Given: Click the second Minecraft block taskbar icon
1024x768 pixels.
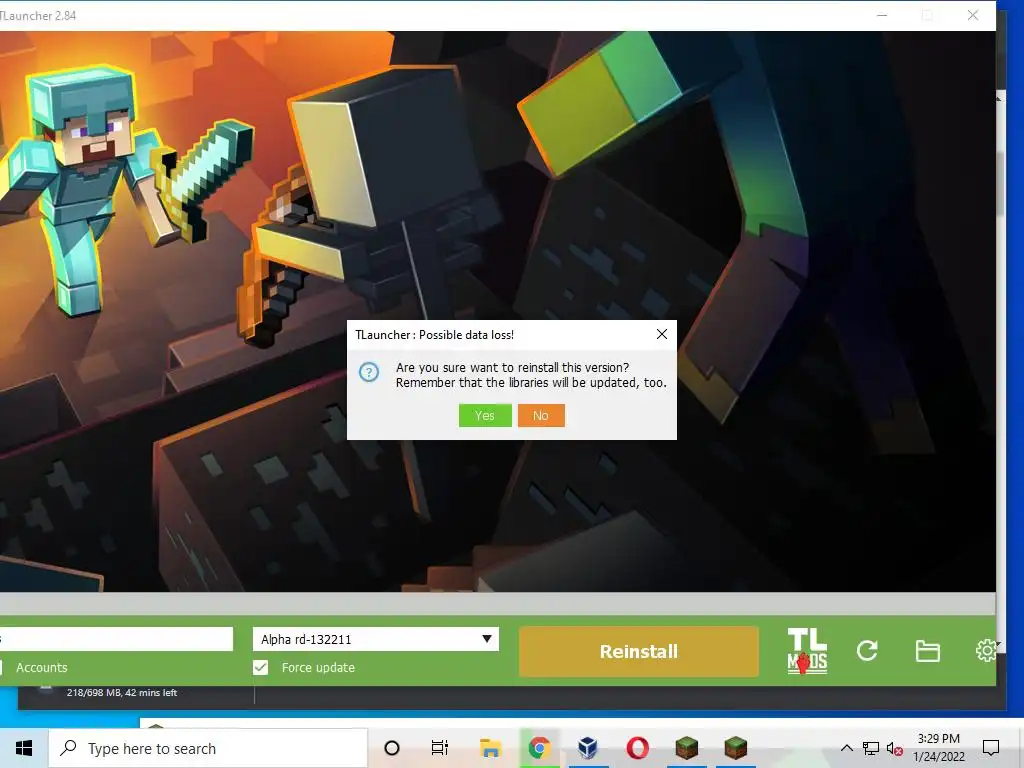Looking at the screenshot, I should 735,748.
